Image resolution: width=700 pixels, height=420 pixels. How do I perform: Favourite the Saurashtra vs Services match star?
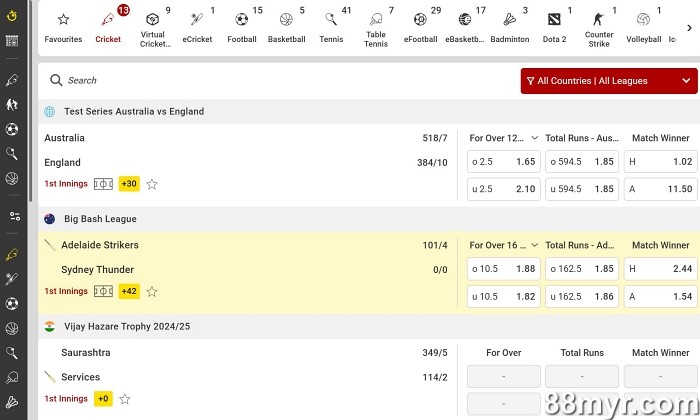click(x=125, y=399)
